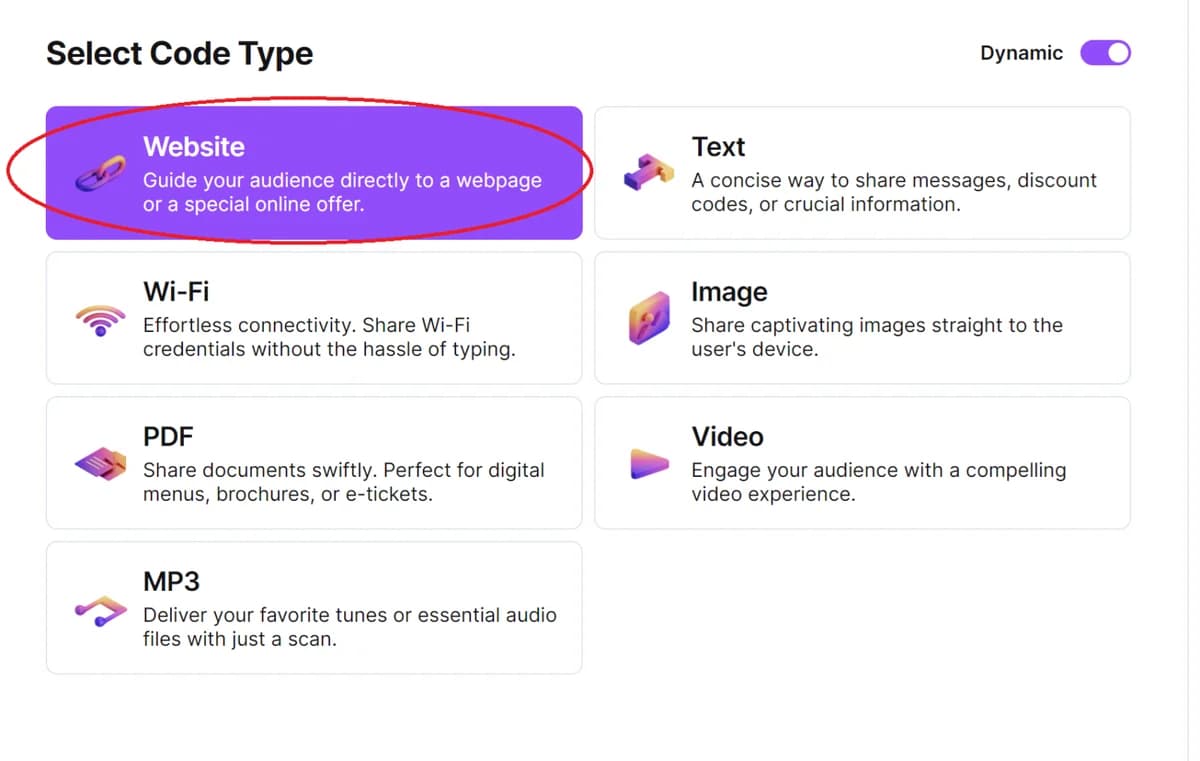Image resolution: width=1200 pixels, height=761 pixels.
Task: Pick the Image code type
Action: click(x=861, y=318)
